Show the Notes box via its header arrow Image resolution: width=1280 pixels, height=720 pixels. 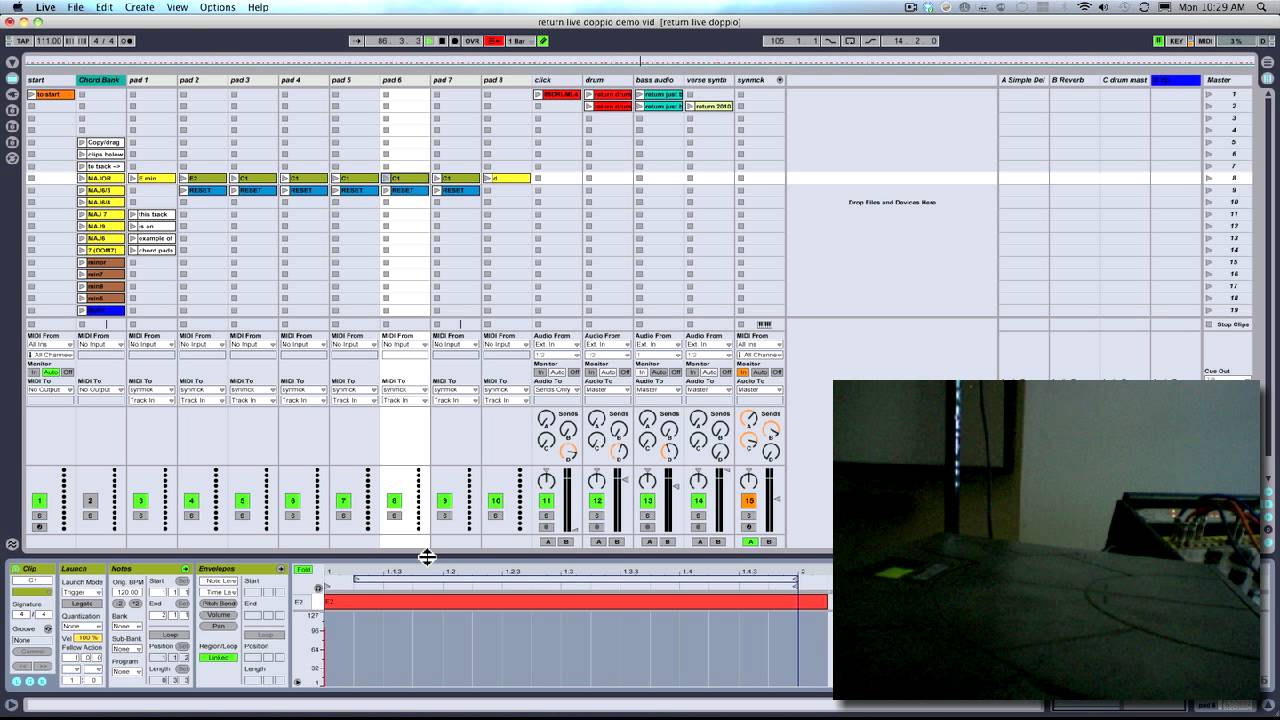coord(185,569)
